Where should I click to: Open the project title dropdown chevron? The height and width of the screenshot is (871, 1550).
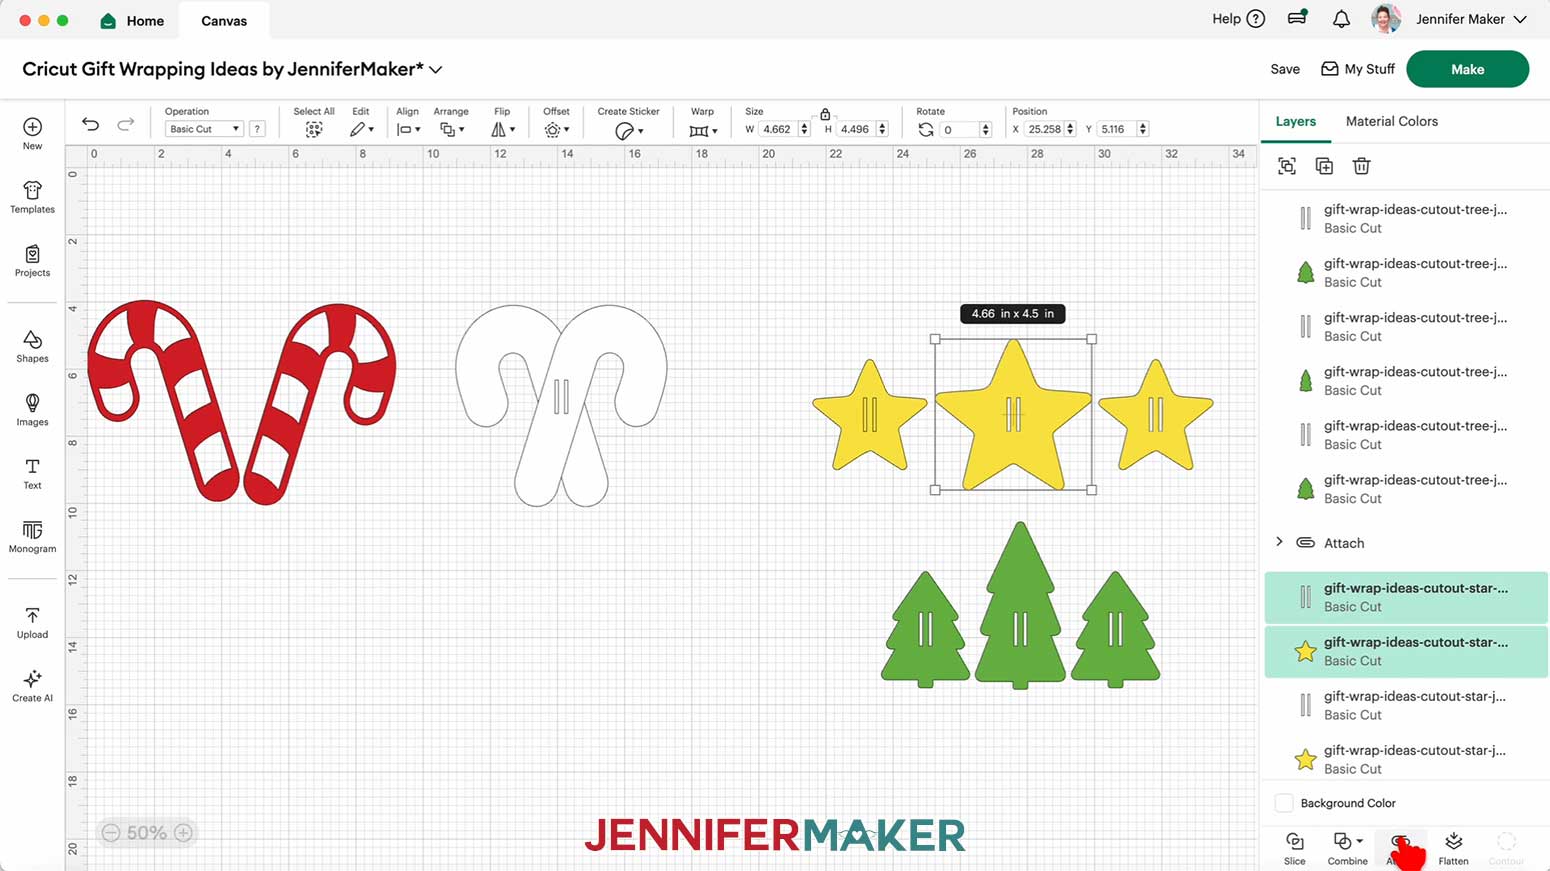[x=436, y=70]
